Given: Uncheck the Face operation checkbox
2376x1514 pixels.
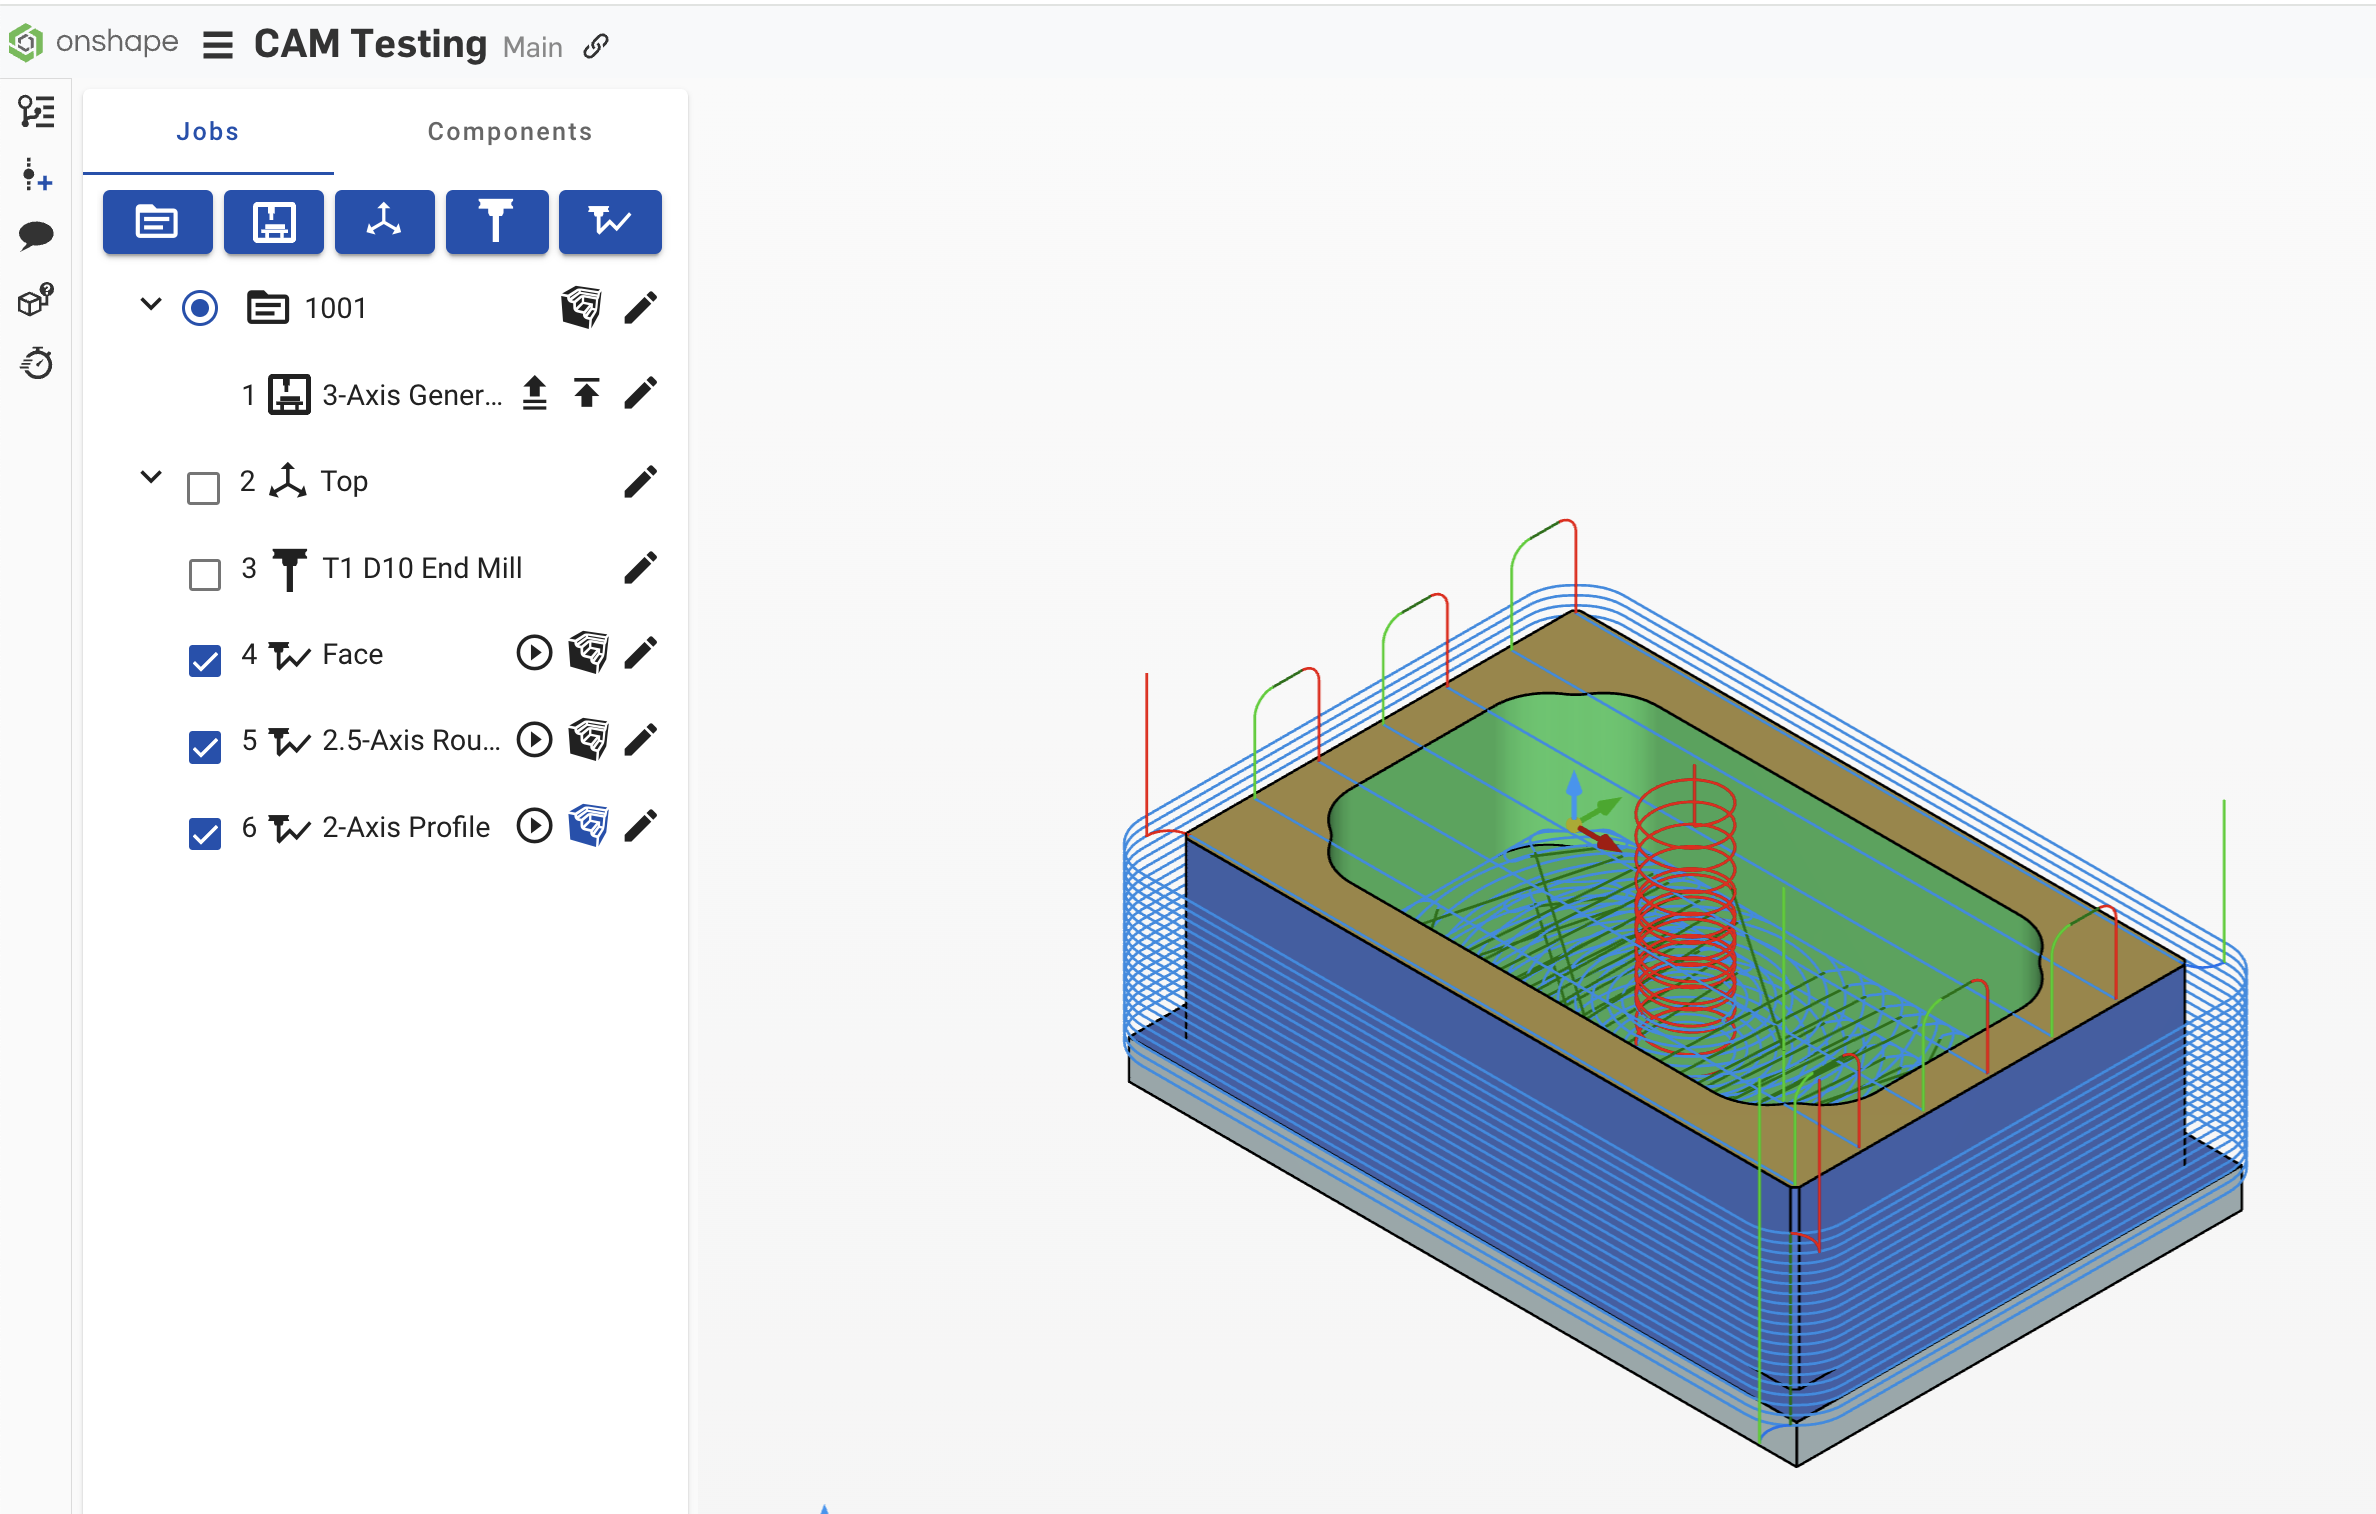Looking at the screenshot, I should pos(205,660).
